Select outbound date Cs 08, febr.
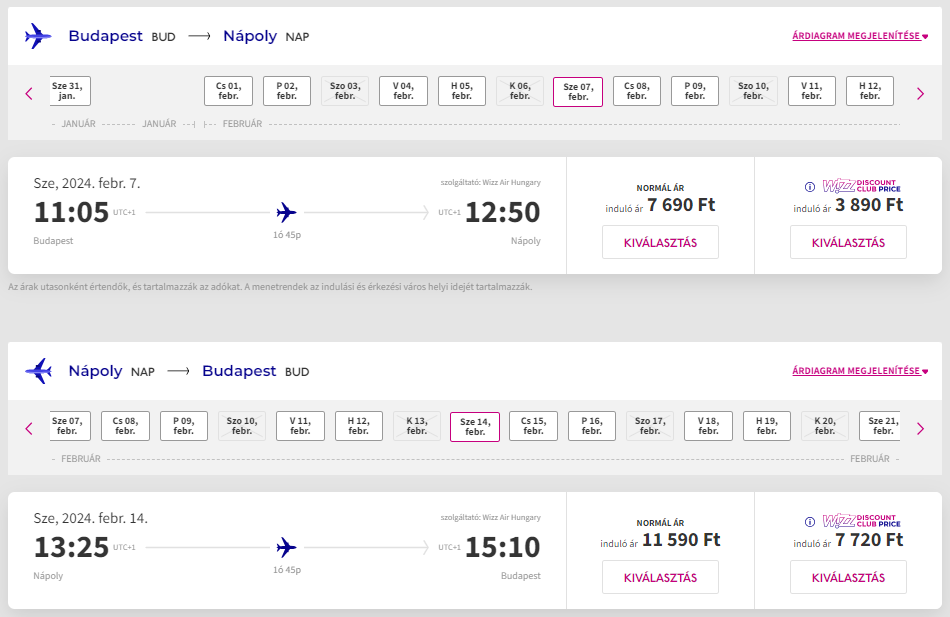Image resolution: width=950 pixels, height=617 pixels. point(637,91)
